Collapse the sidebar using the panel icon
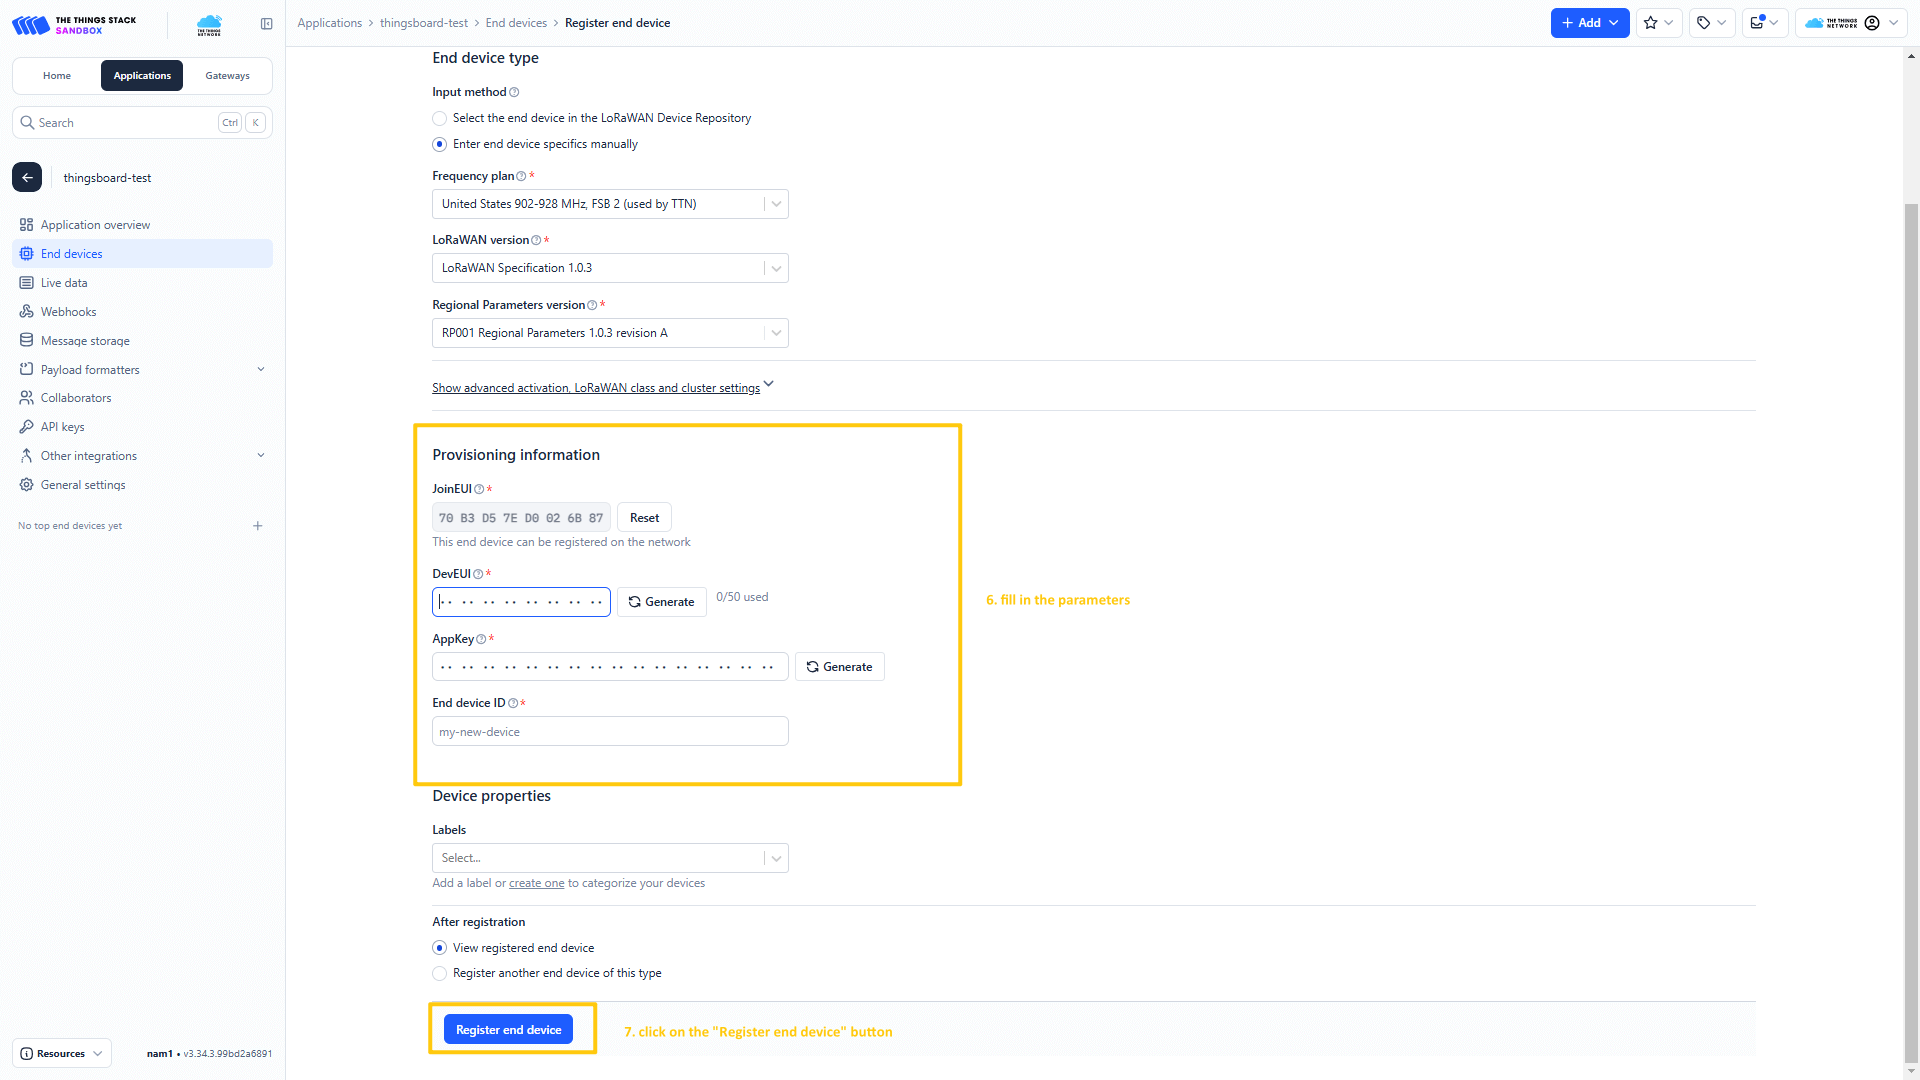The image size is (1920, 1080). click(266, 24)
